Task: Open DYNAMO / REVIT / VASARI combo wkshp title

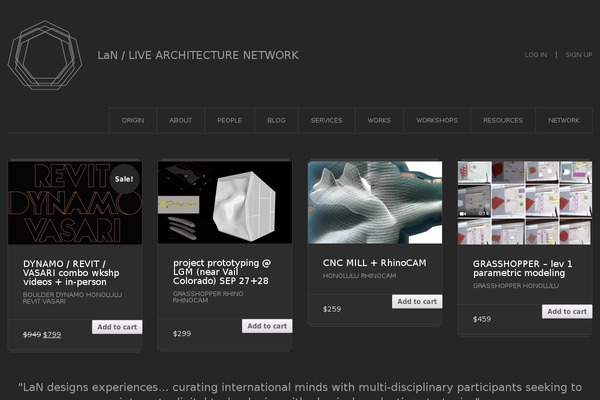Action: [71, 273]
